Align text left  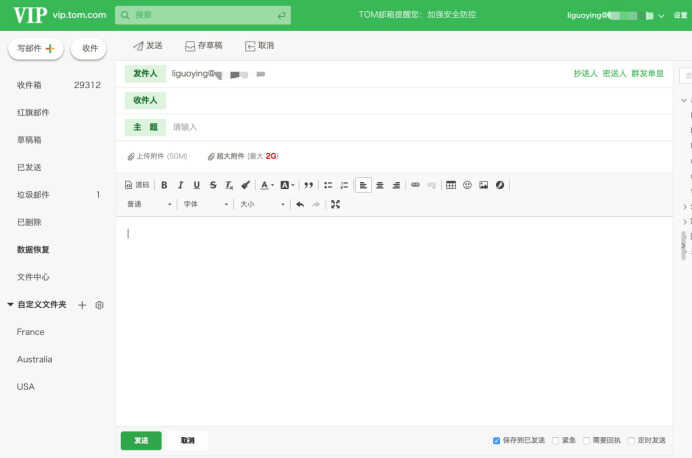pos(363,185)
